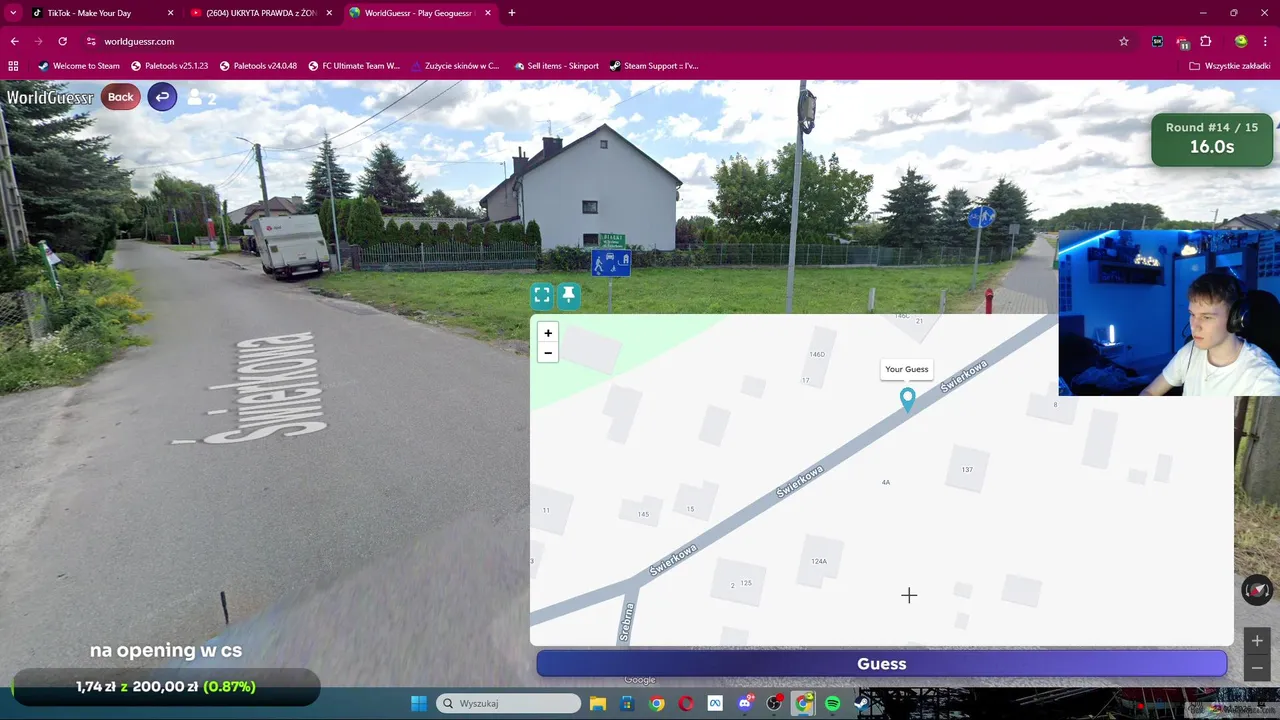Open Steam from taskbar
The width and height of the screenshot is (1280, 720).
(862, 703)
